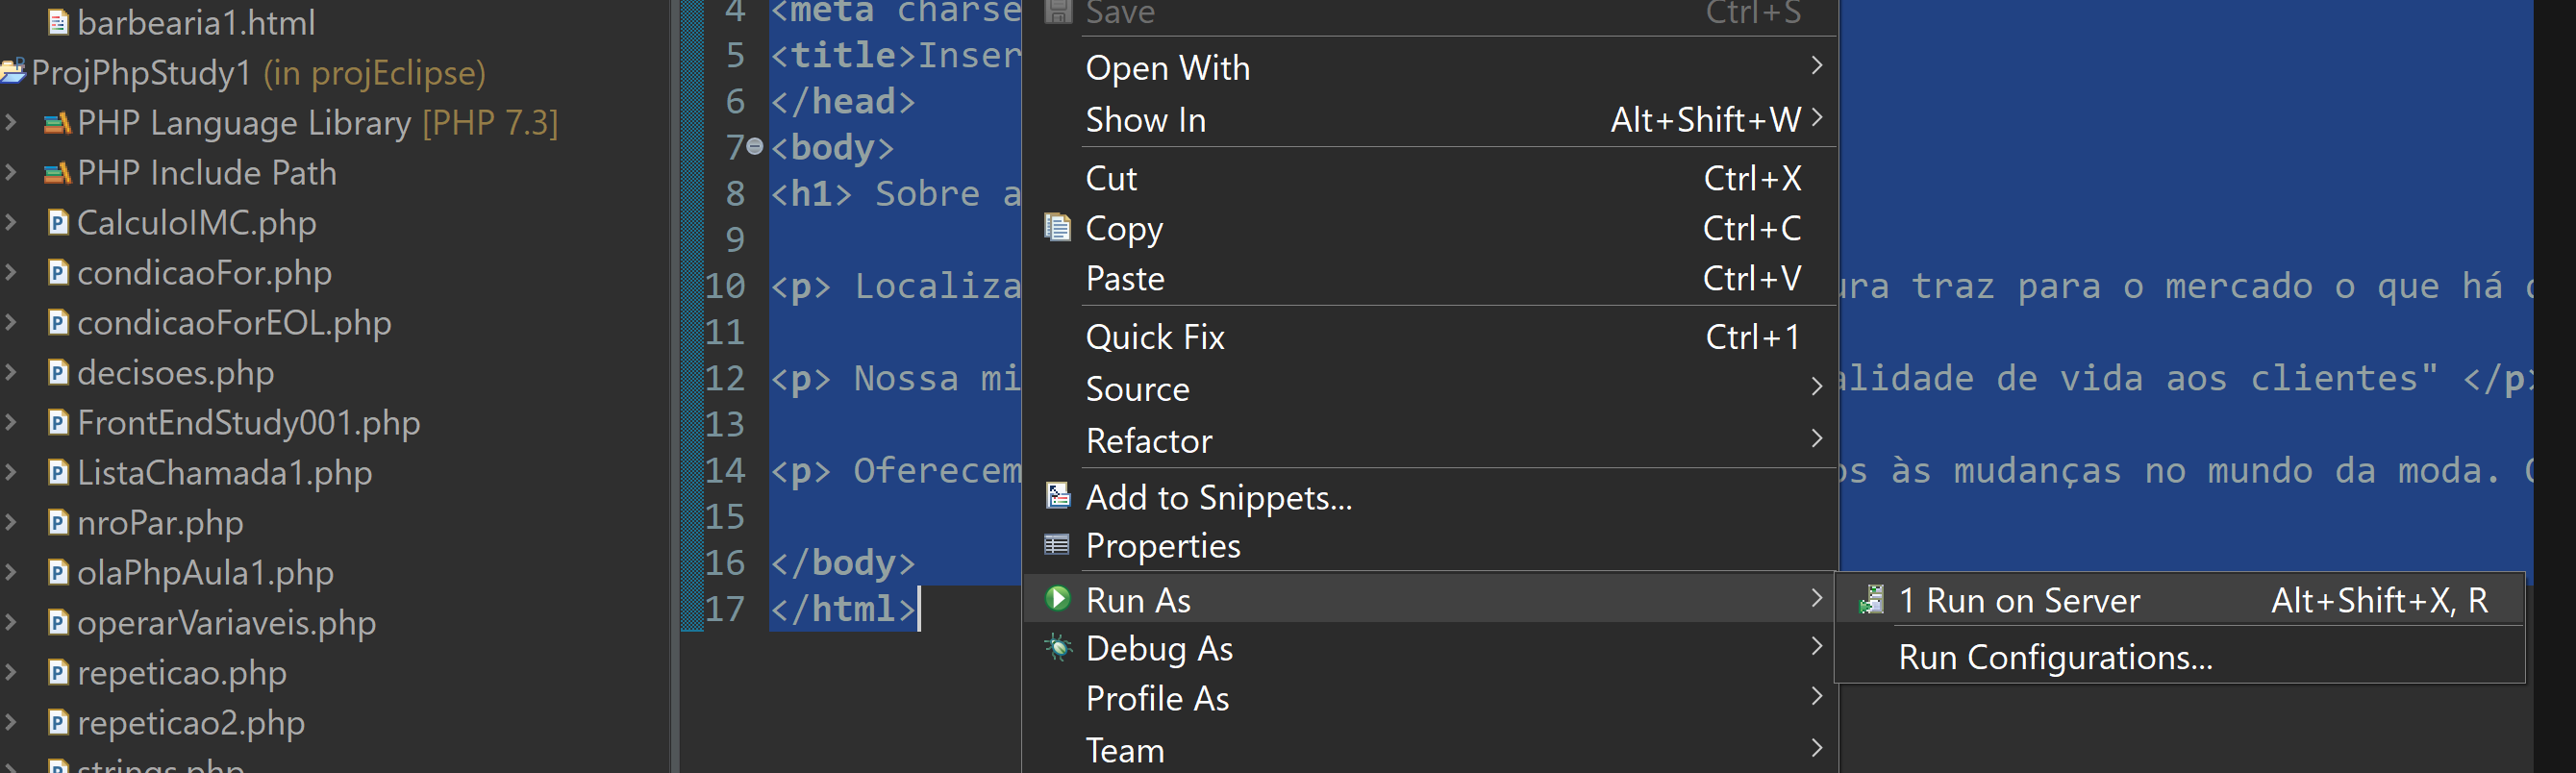Open Run Configurations... from submenu
2576x773 pixels.
click(2055, 657)
